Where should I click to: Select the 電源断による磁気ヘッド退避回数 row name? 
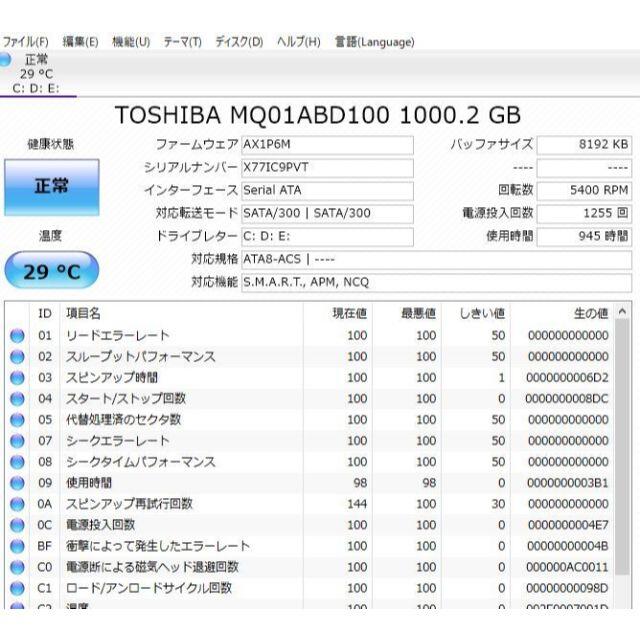point(153,567)
